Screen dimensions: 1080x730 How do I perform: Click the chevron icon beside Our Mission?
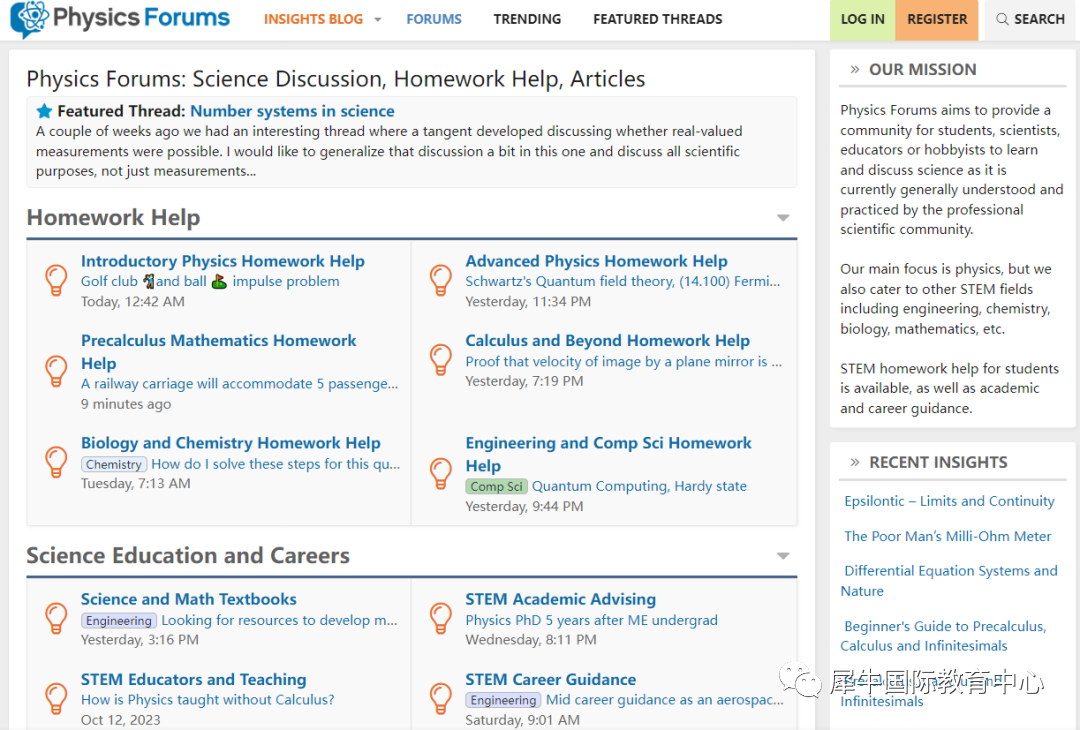[855, 70]
